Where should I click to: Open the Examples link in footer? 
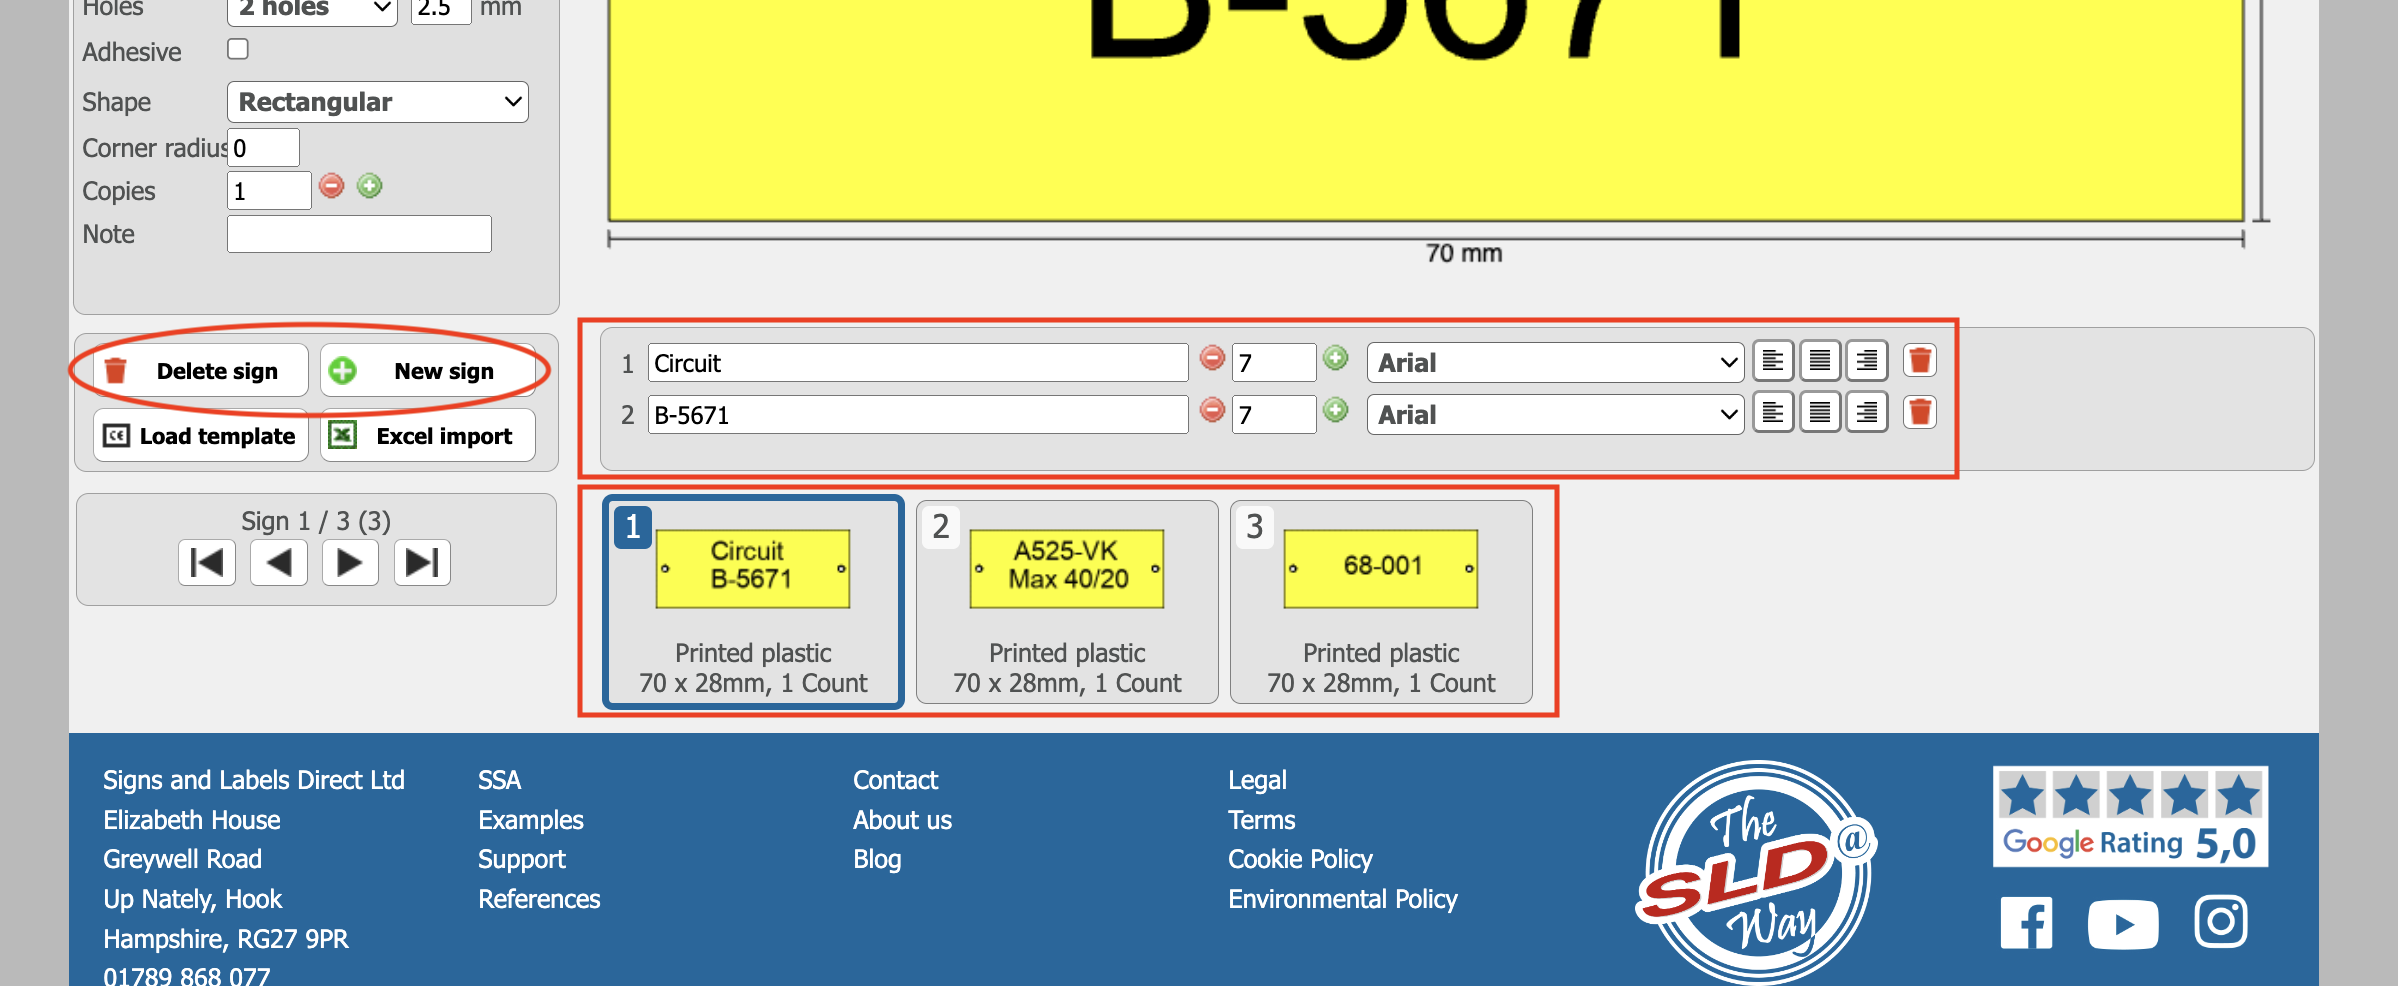pyautogui.click(x=530, y=820)
